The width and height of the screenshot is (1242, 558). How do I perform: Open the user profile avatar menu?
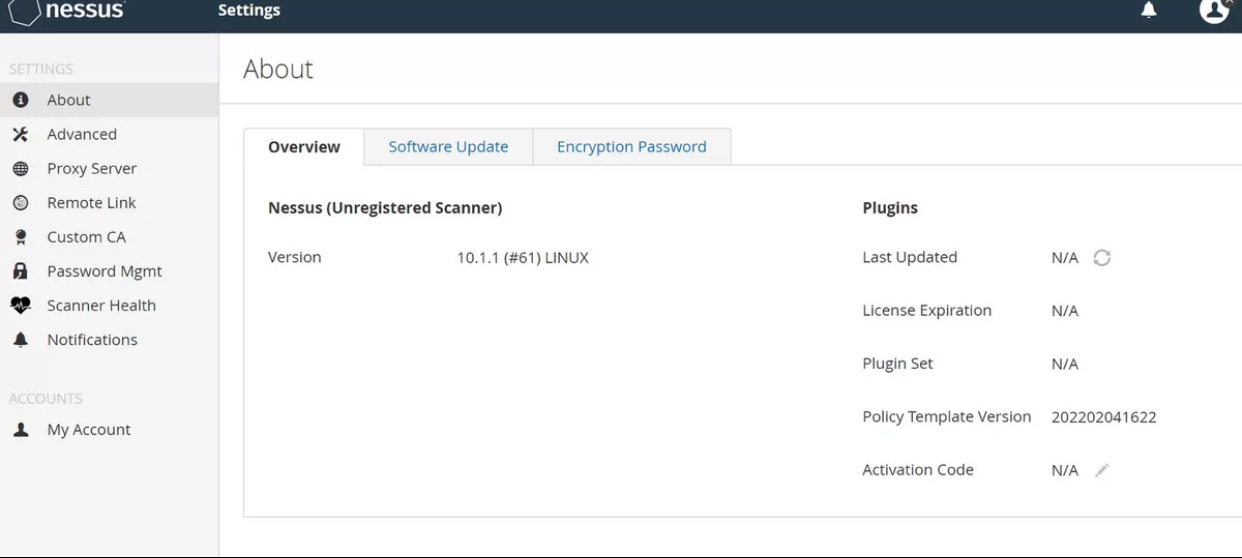1214,10
